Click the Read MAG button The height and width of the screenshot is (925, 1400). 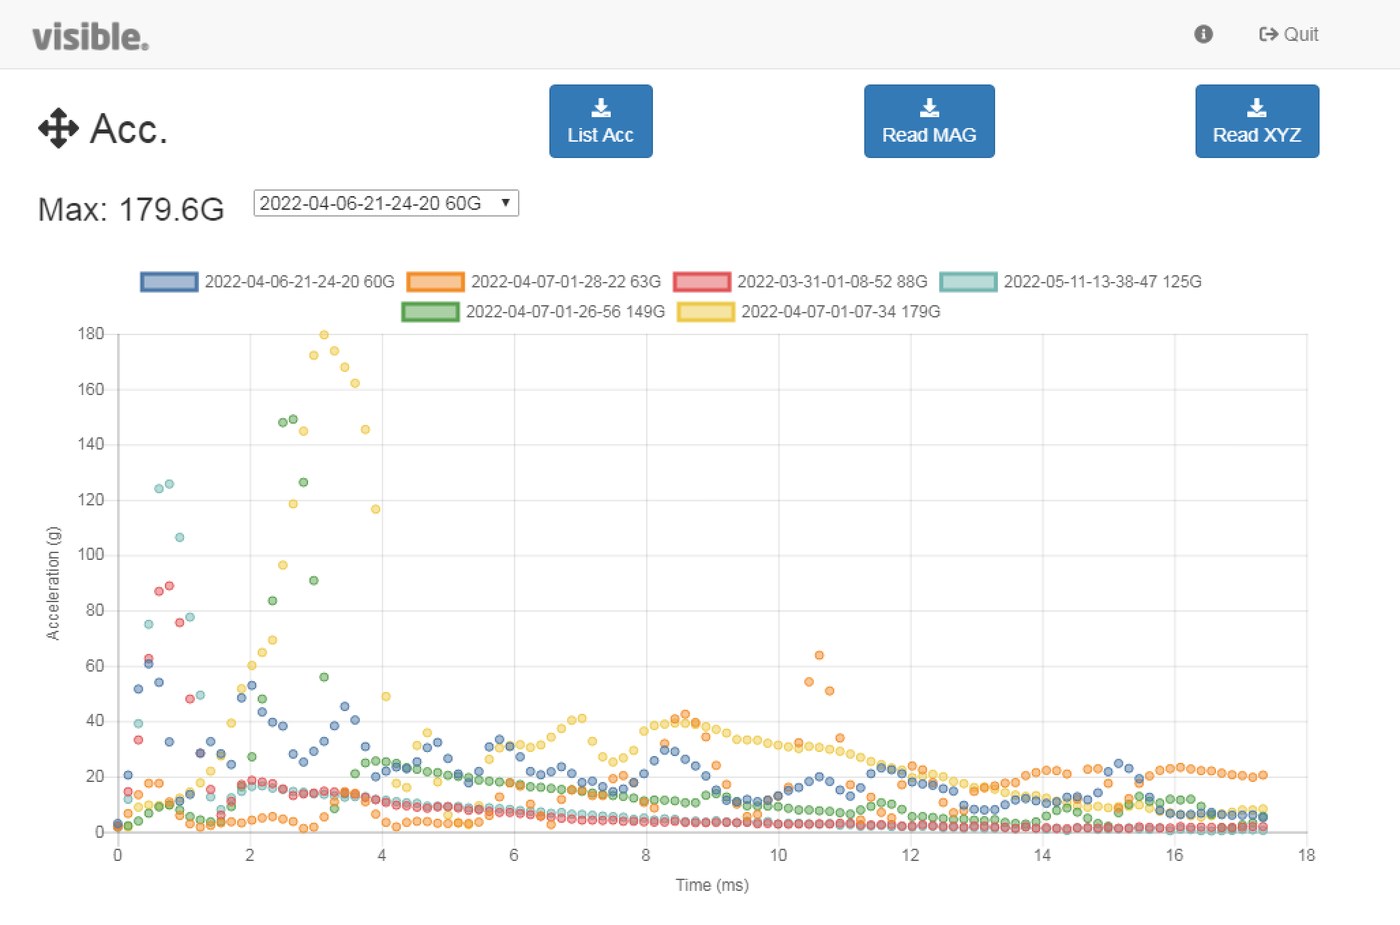coord(929,121)
